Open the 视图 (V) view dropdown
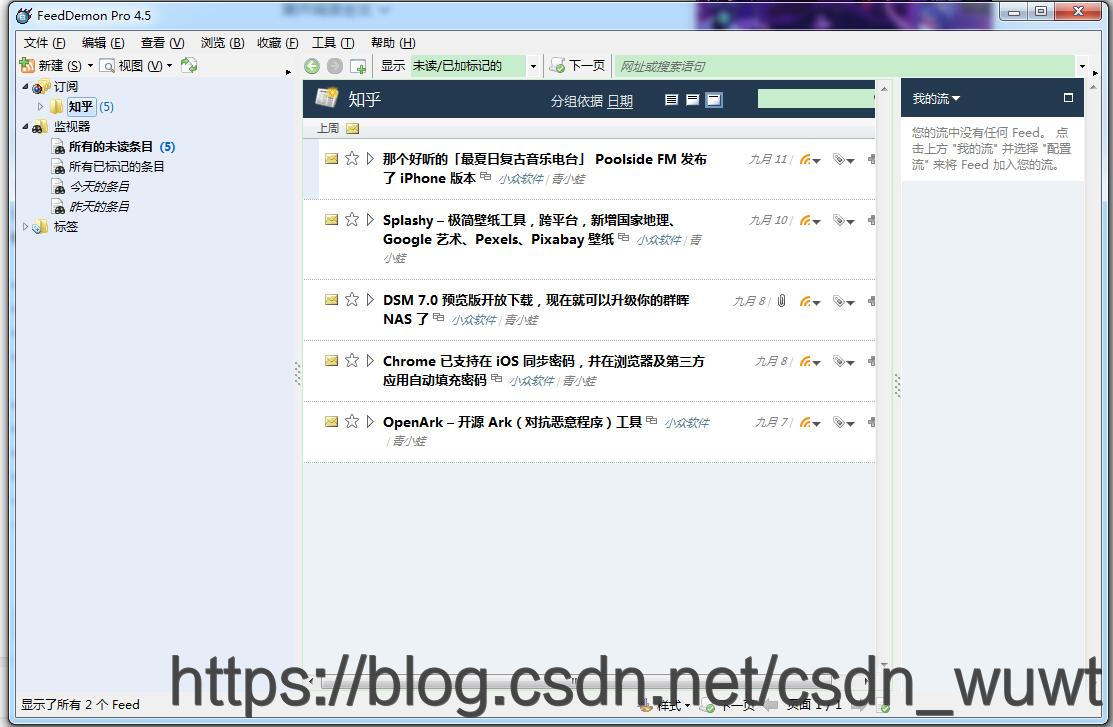This screenshot has height=727, width=1113. point(136,66)
